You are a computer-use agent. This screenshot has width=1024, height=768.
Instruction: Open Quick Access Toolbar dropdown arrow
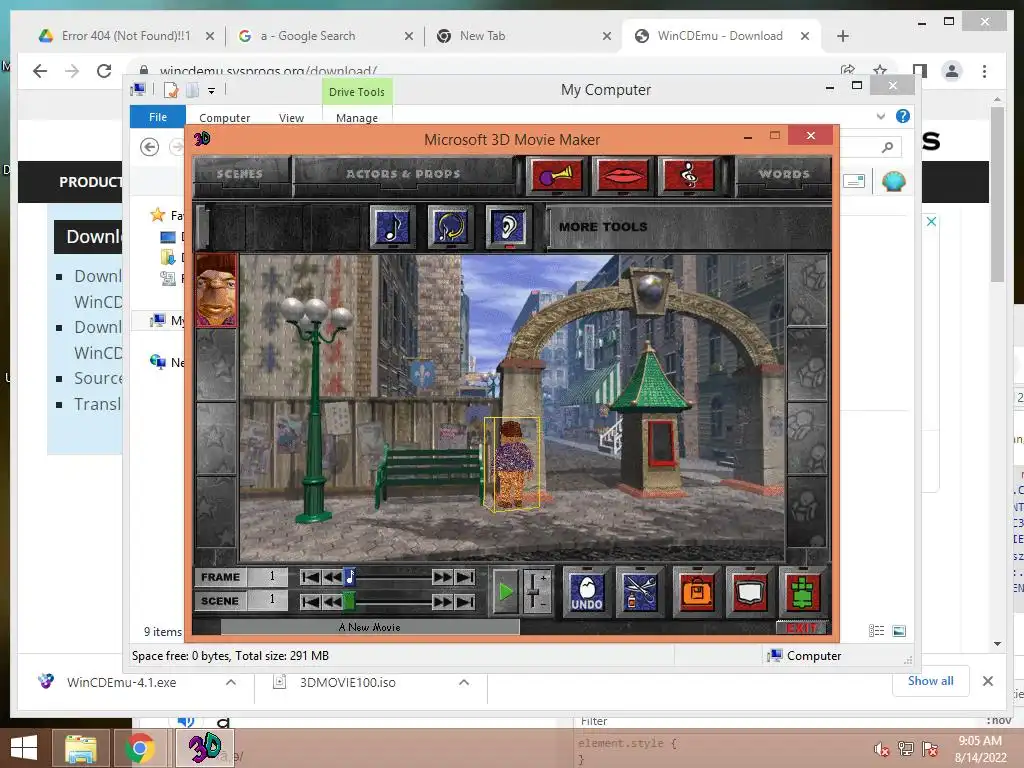click(x=212, y=91)
